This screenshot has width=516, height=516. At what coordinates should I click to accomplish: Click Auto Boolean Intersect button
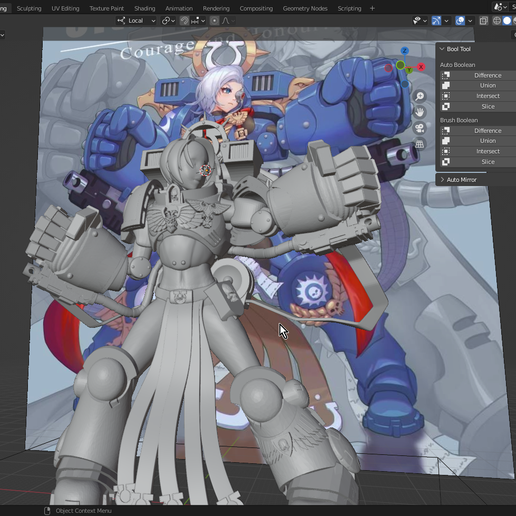click(478, 96)
